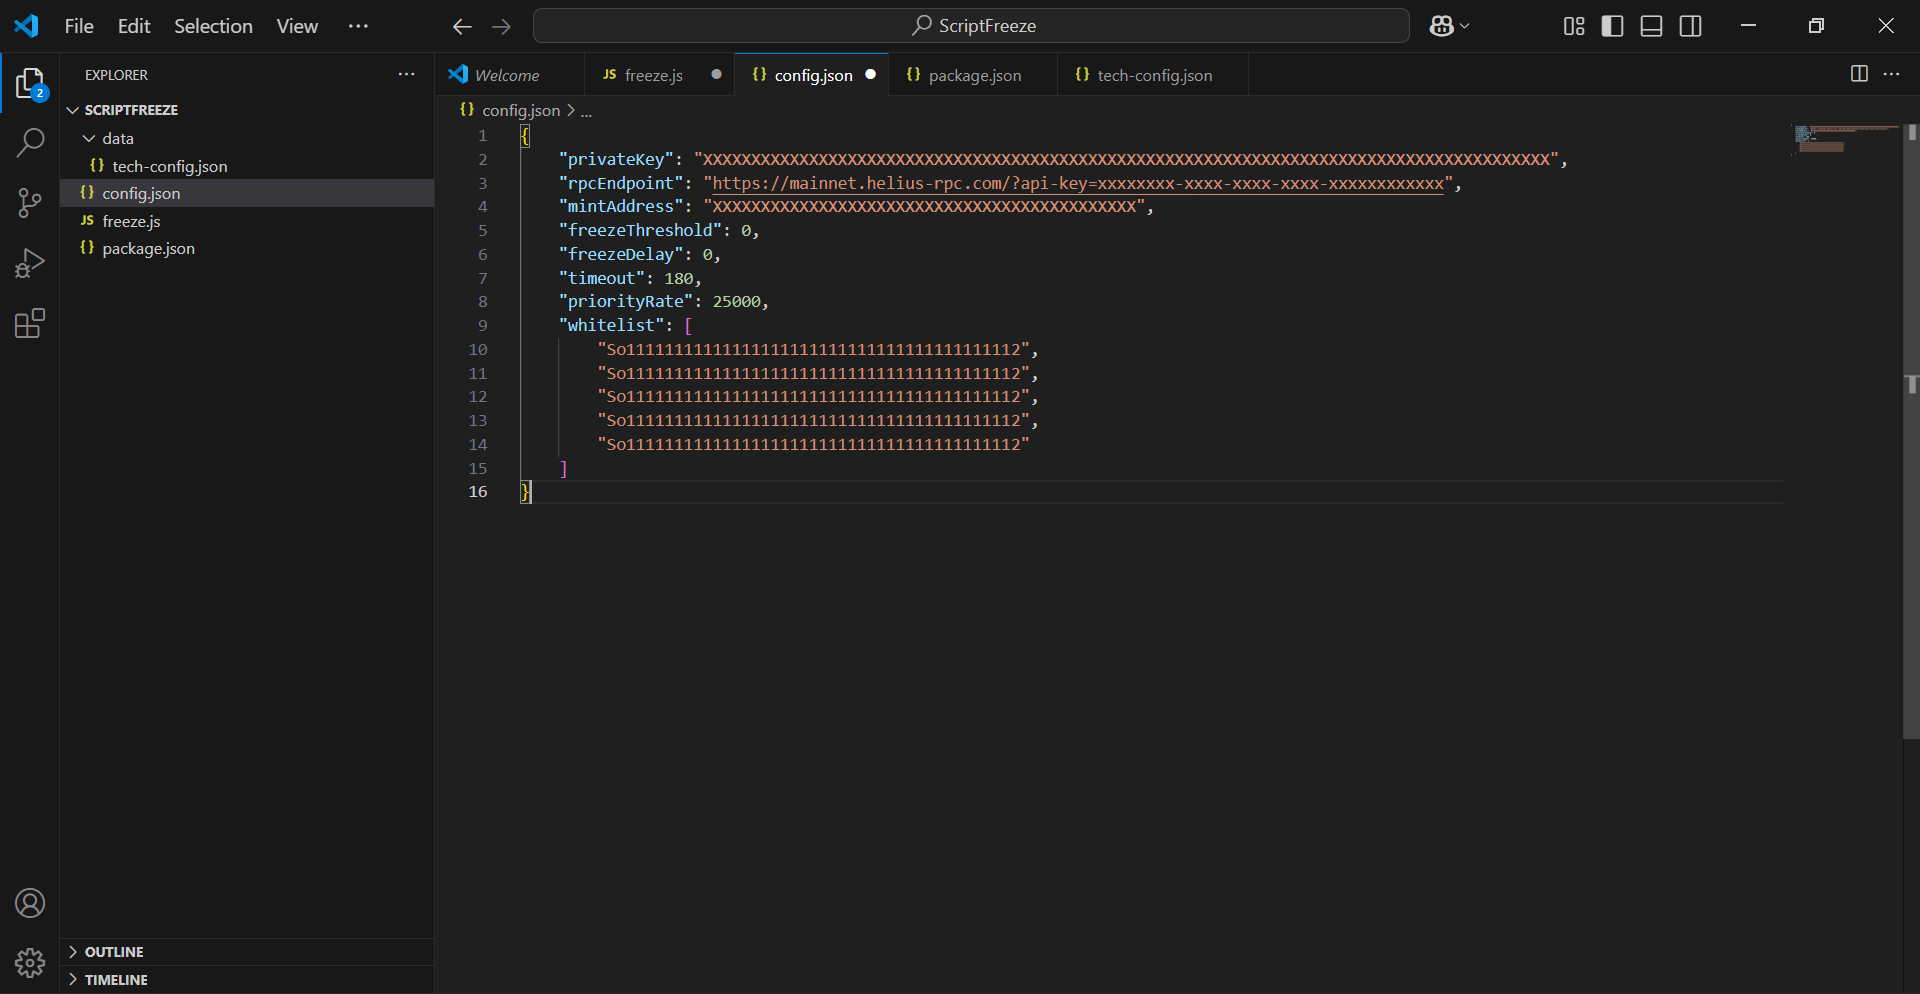Click the opening brace on line 1
Screen dimensions: 1920x994
(x=525, y=135)
